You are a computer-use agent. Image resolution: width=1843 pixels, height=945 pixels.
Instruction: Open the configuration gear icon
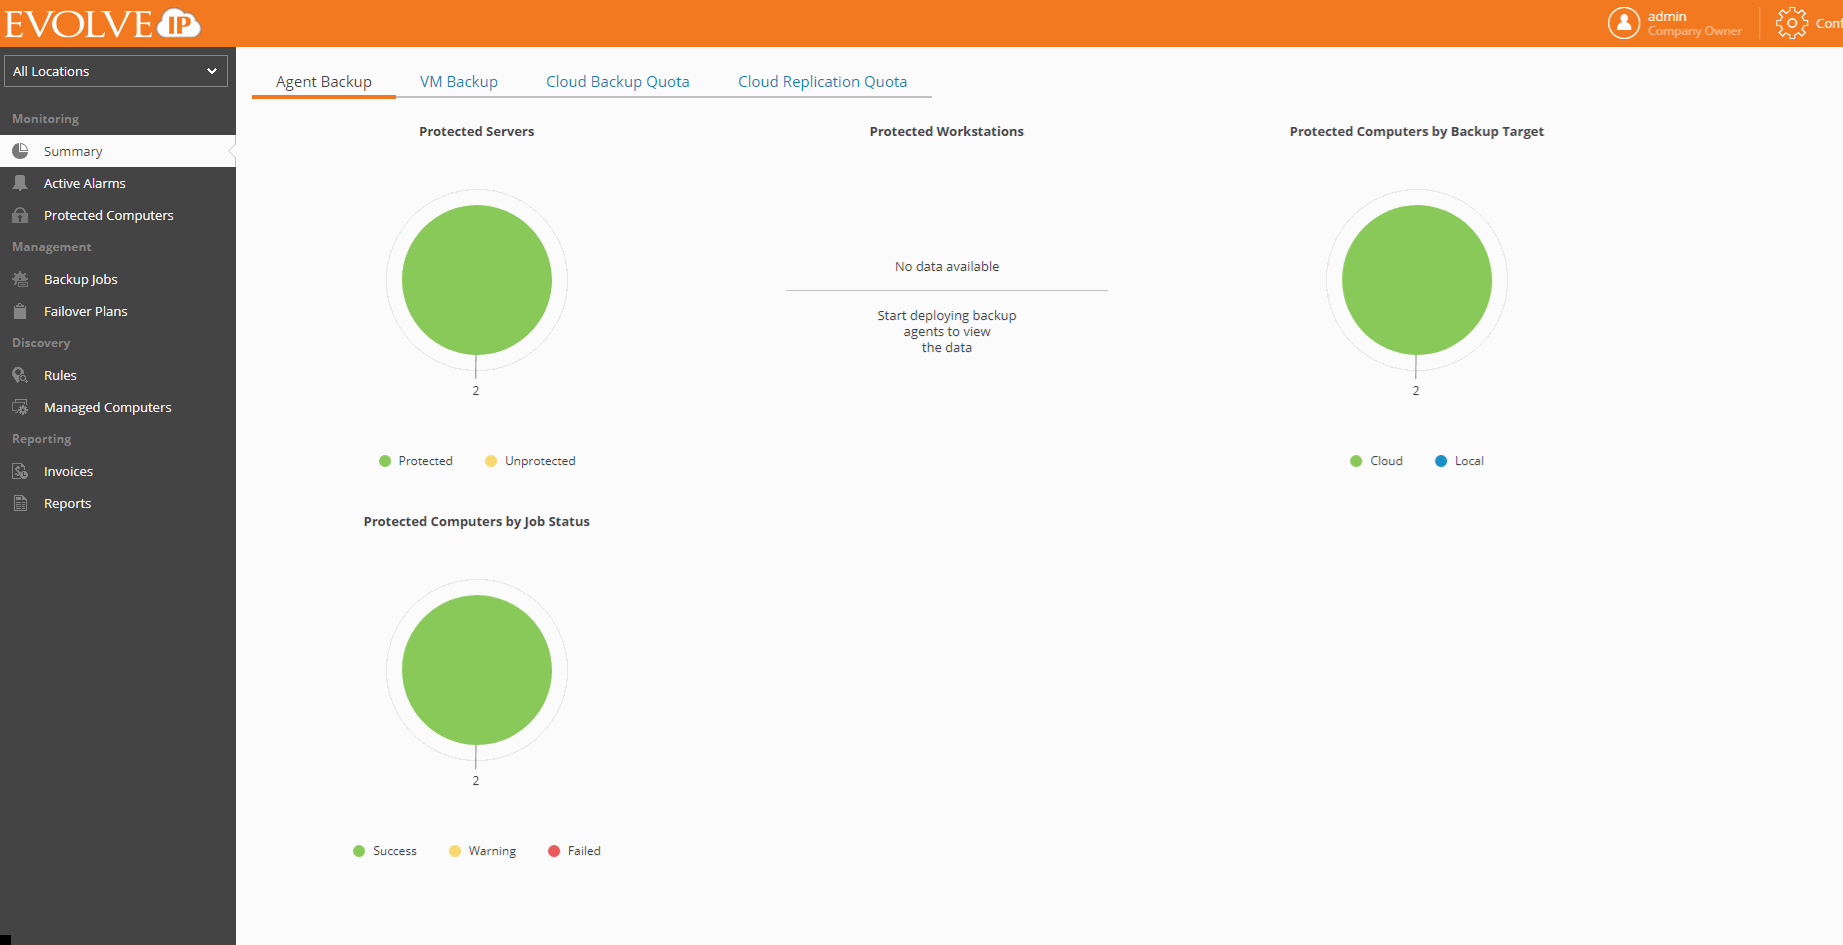click(1791, 23)
